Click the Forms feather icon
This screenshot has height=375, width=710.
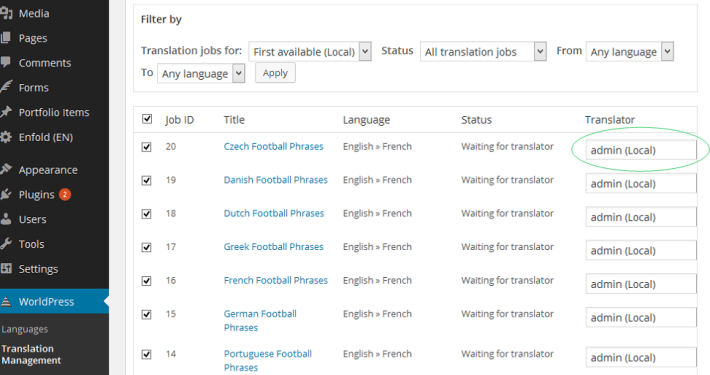(6, 87)
